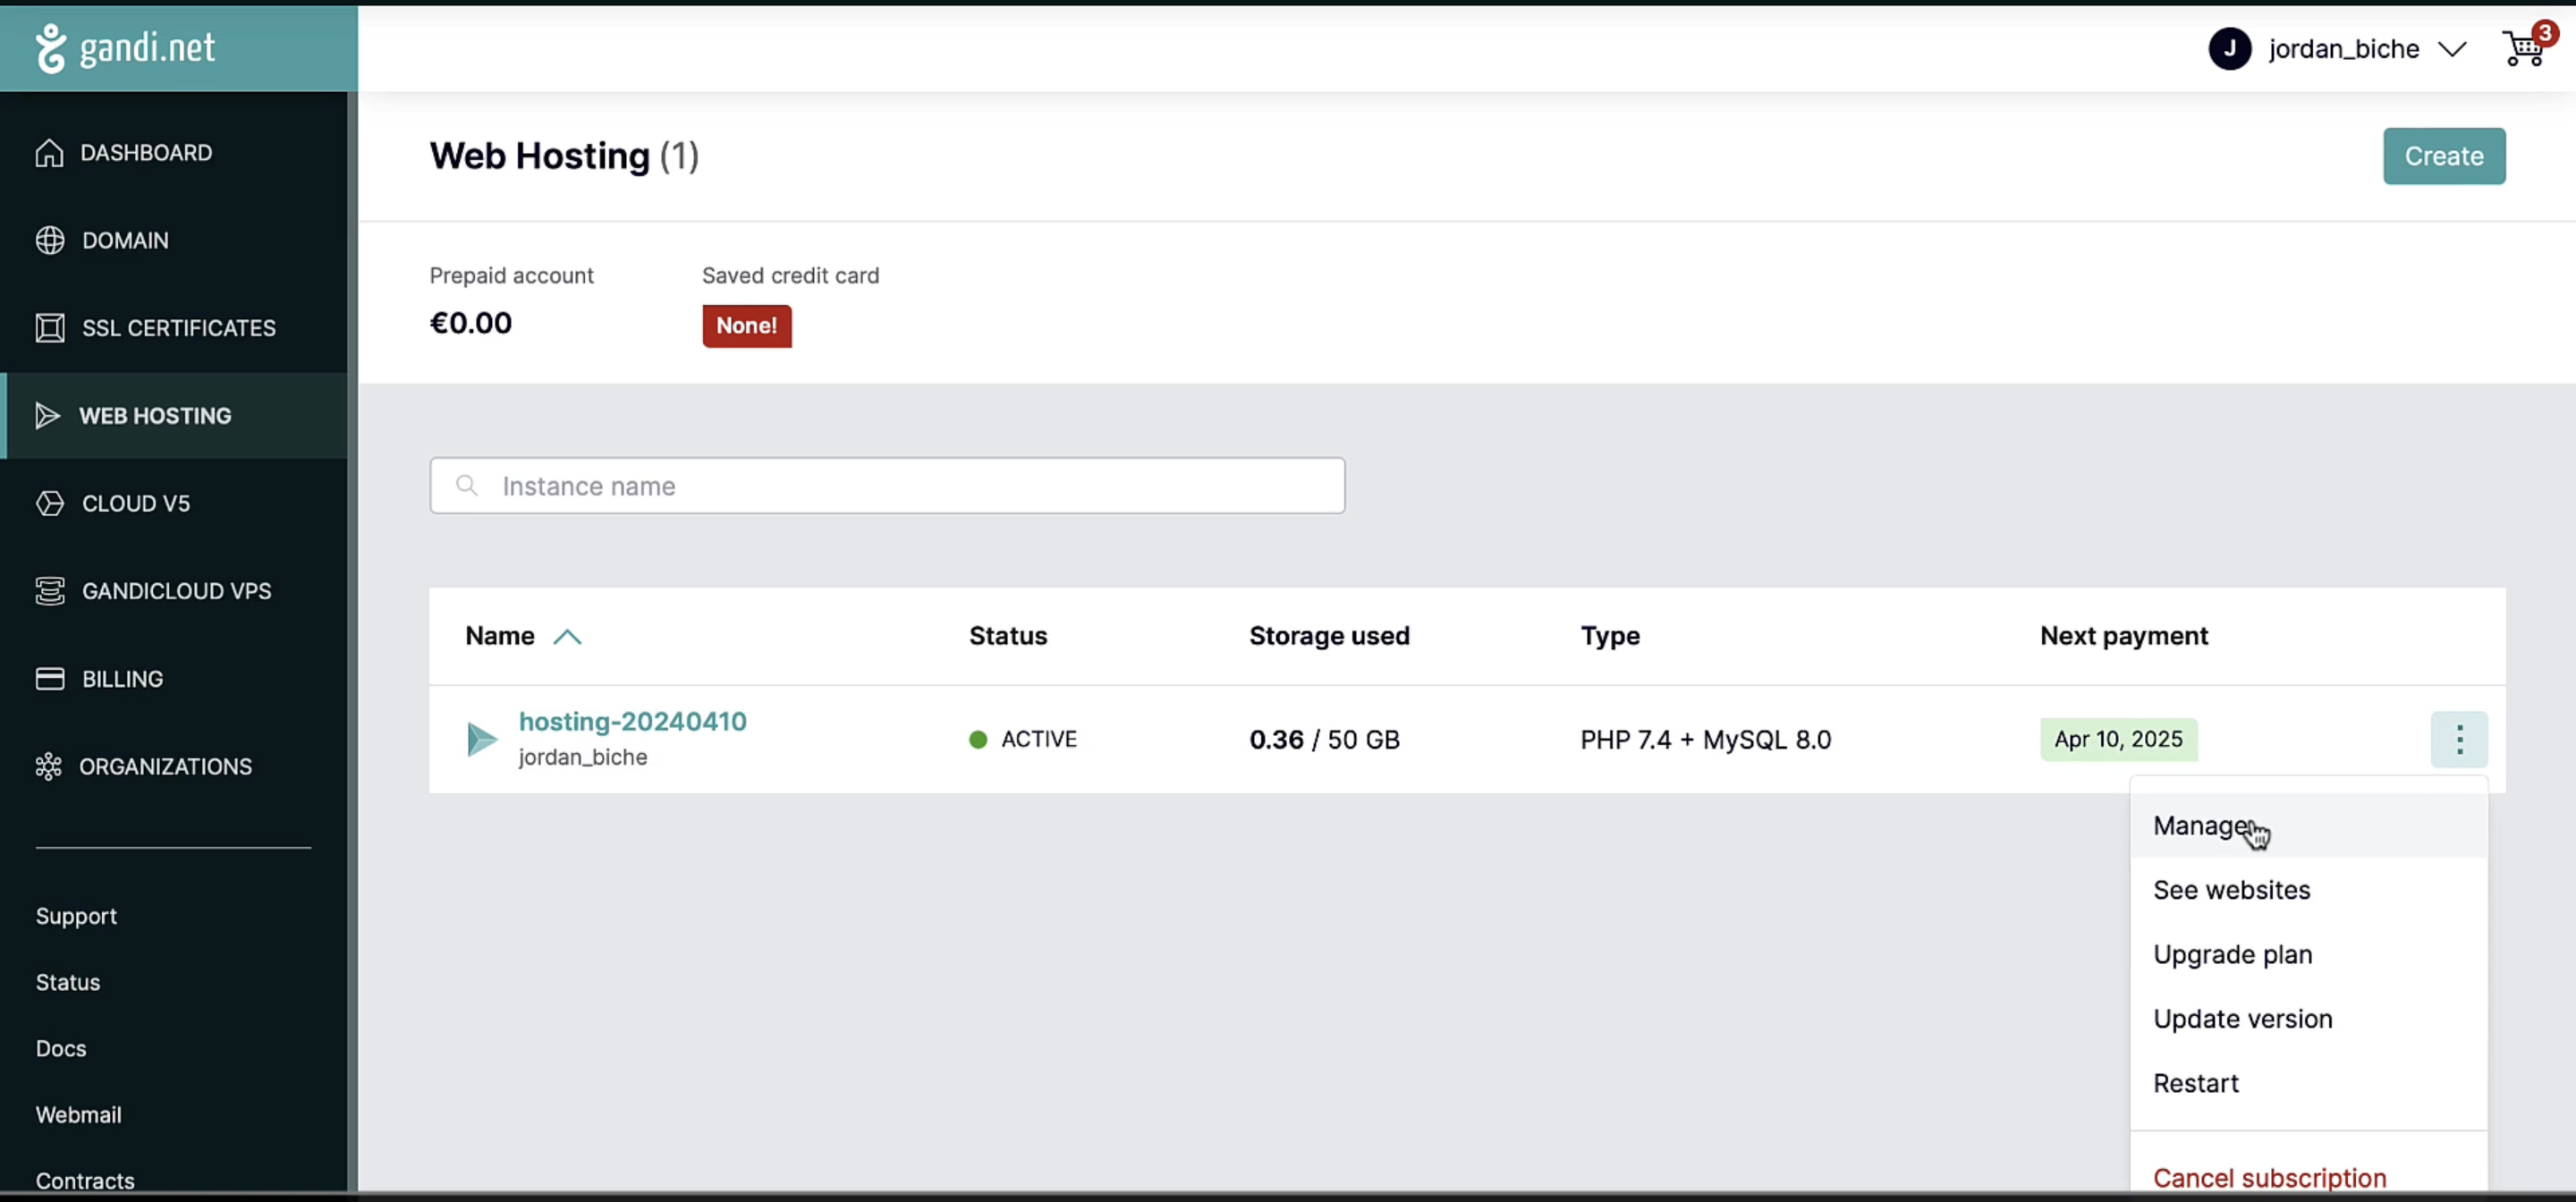Click the Web Hosting arrow icon in the sidebar
Viewport: 2576px width, 1202px height.
[48, 416]
